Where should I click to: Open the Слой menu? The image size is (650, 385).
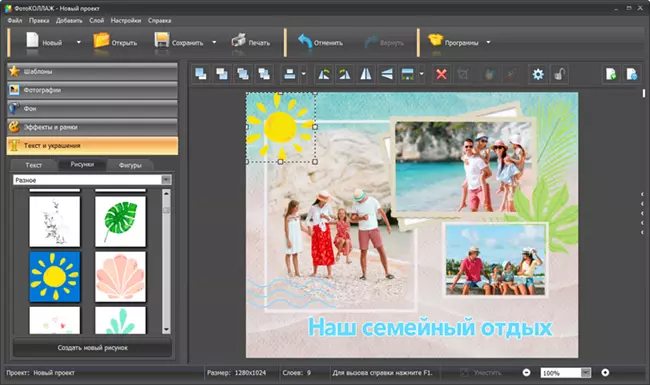(x=97, y=20)
